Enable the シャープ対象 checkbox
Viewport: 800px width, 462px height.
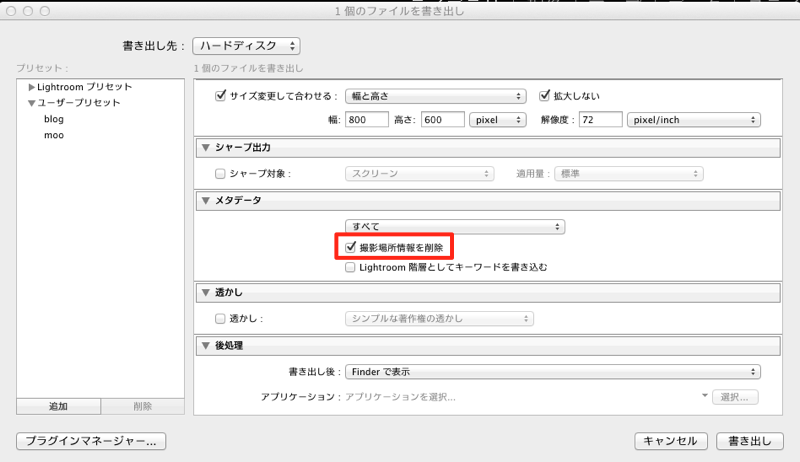point(220,174)
